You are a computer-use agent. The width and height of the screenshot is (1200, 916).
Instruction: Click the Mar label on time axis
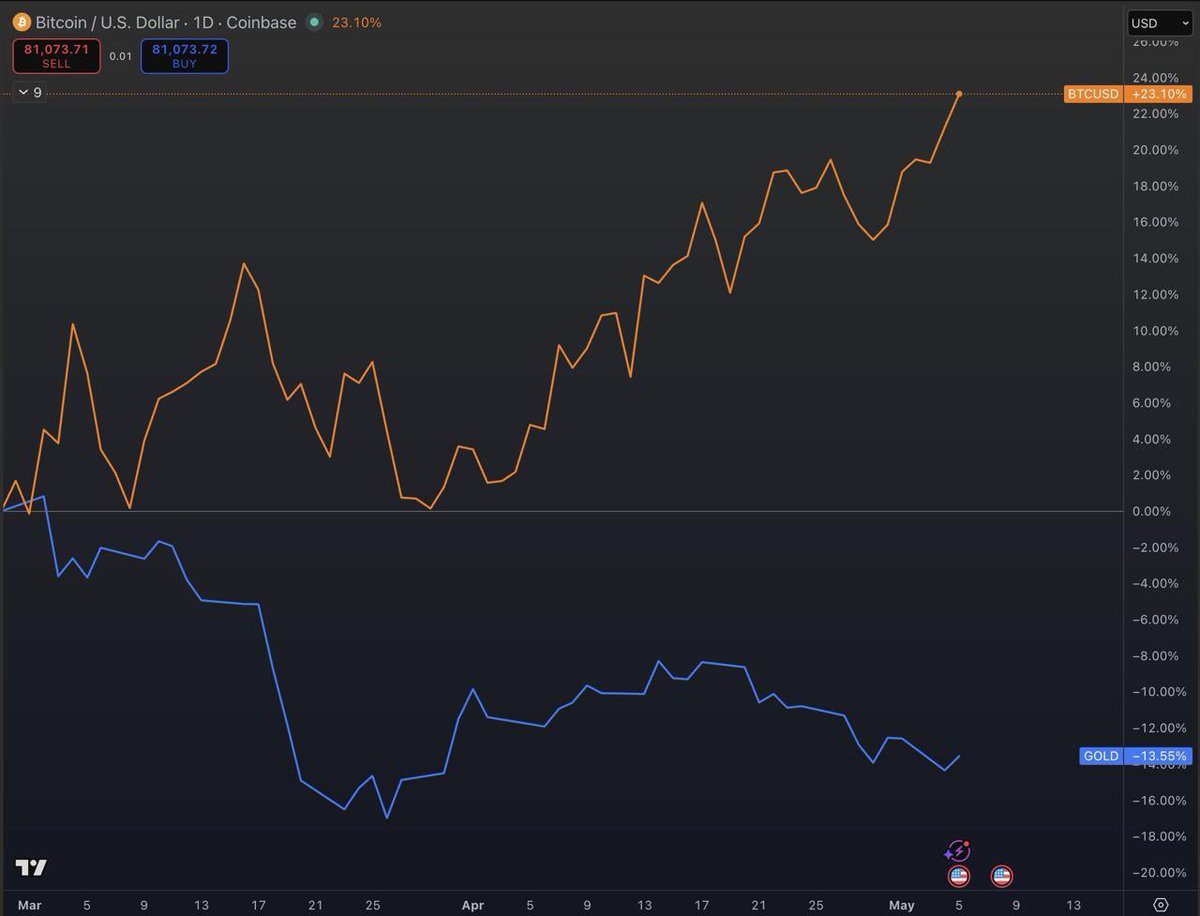click(29, 905)
